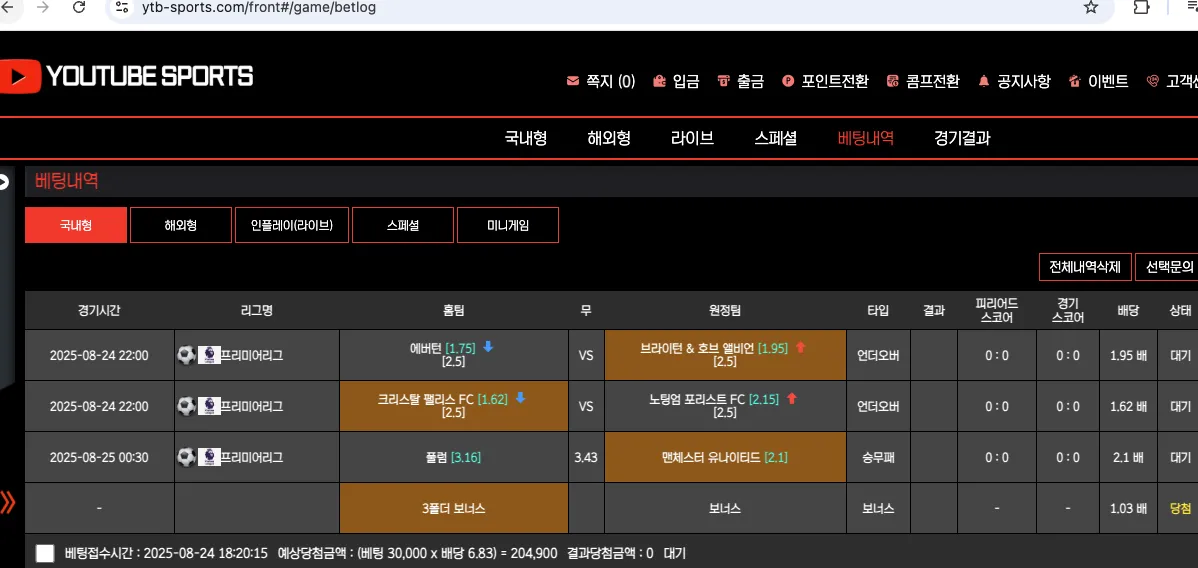Viewport: 1198px width, 568px height.
Task: Expand the left sidebar circular arrow
Action: tap(3, 182)
